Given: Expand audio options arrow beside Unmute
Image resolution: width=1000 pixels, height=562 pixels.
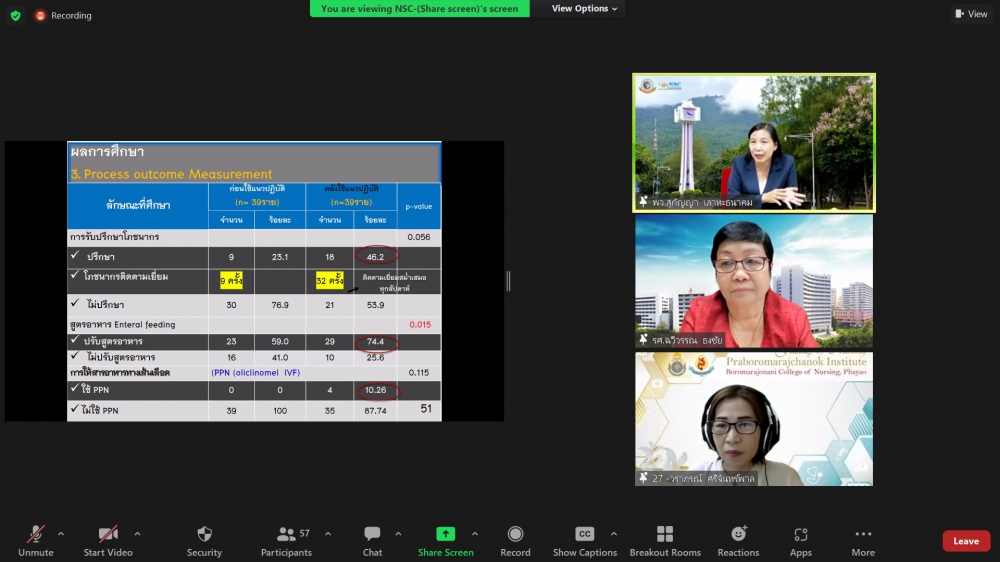Looking at the screenshot, I should click(61, 533).
